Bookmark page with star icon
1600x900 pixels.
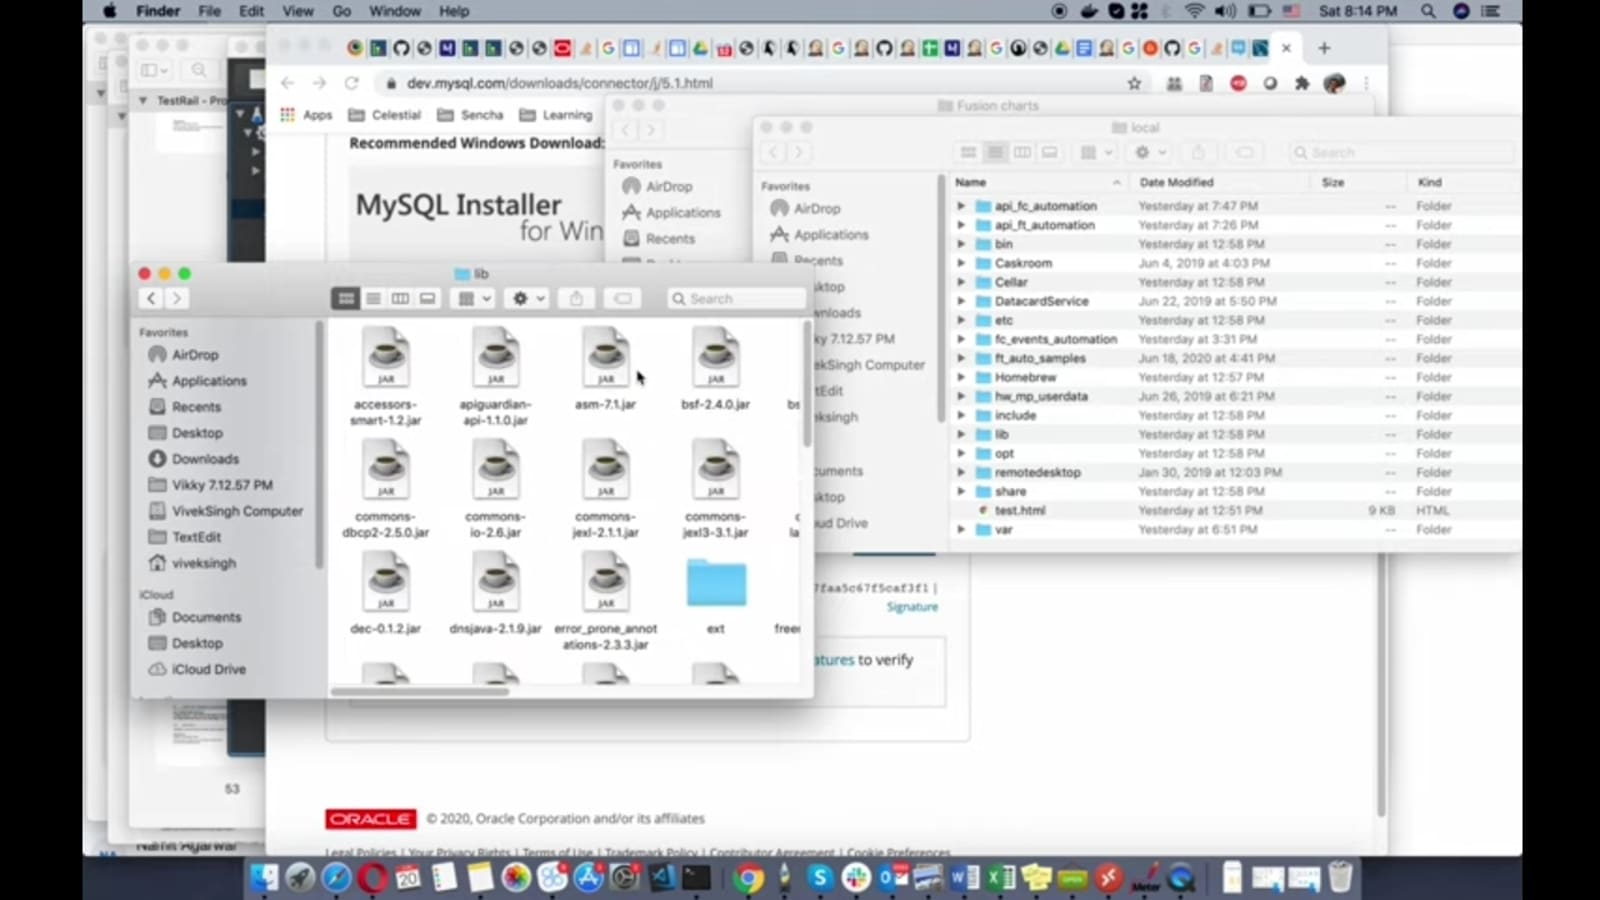point(1134,83)
